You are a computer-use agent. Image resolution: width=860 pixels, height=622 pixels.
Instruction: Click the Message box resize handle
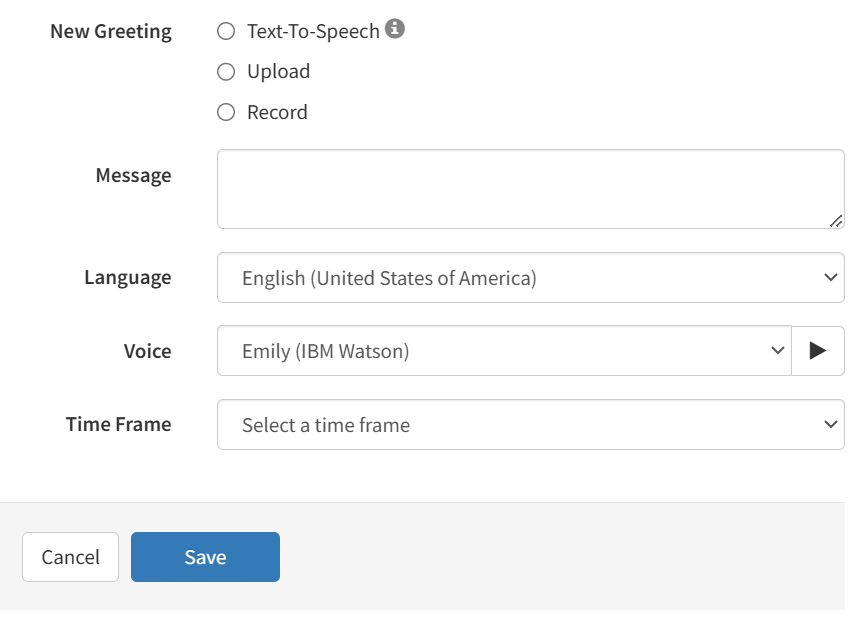(x=835, y=220)
